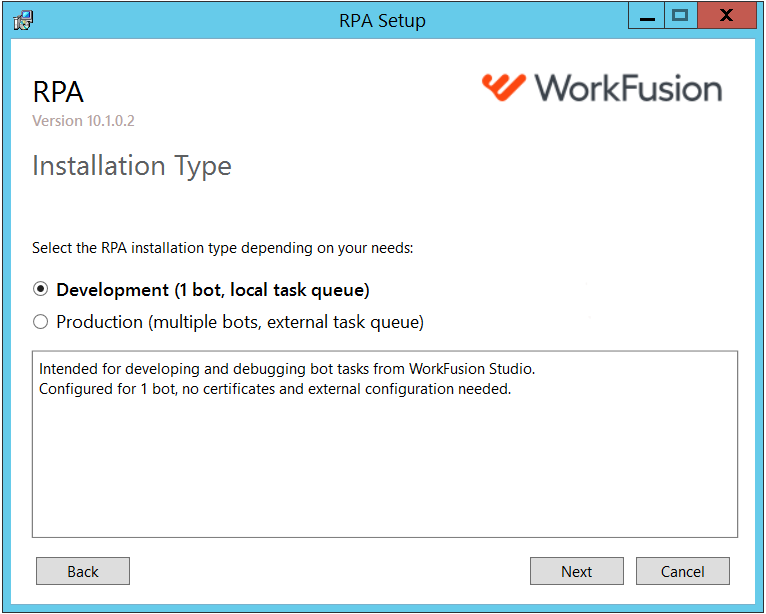Image resolution: width=766 pixels, height=614 pixels.
Task: Open the installer icon in title bar
Action: coord(23,21)
